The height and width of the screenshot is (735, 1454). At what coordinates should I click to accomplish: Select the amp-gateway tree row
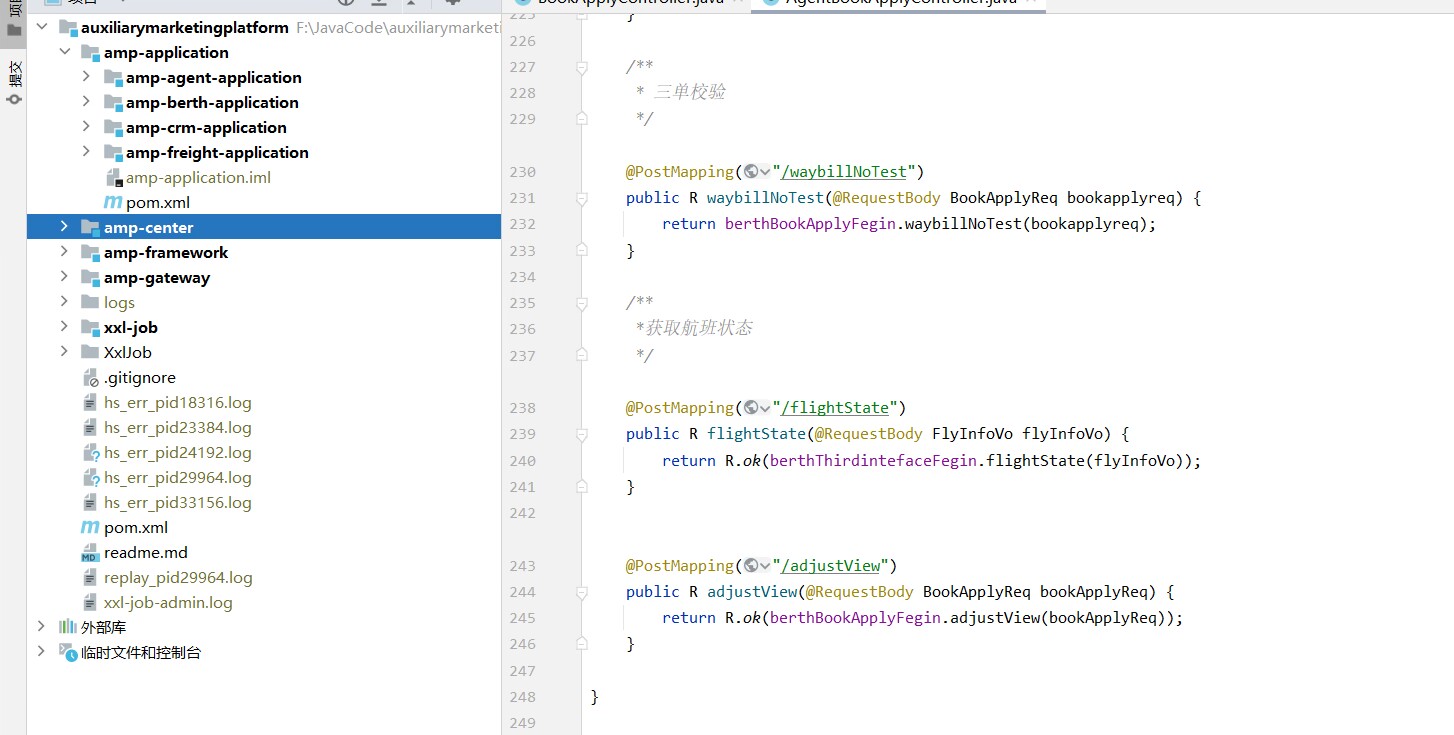coord(264,277)
